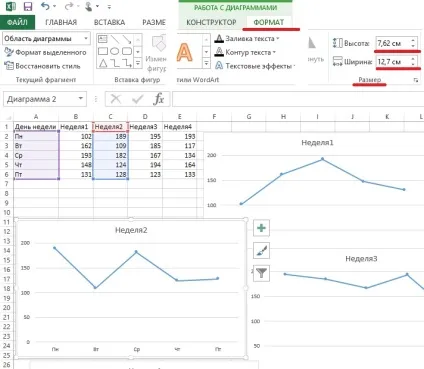Select the elbow arrow connector shape
The width and height of the screenshot is (424, 369).
tap(127, 63)
